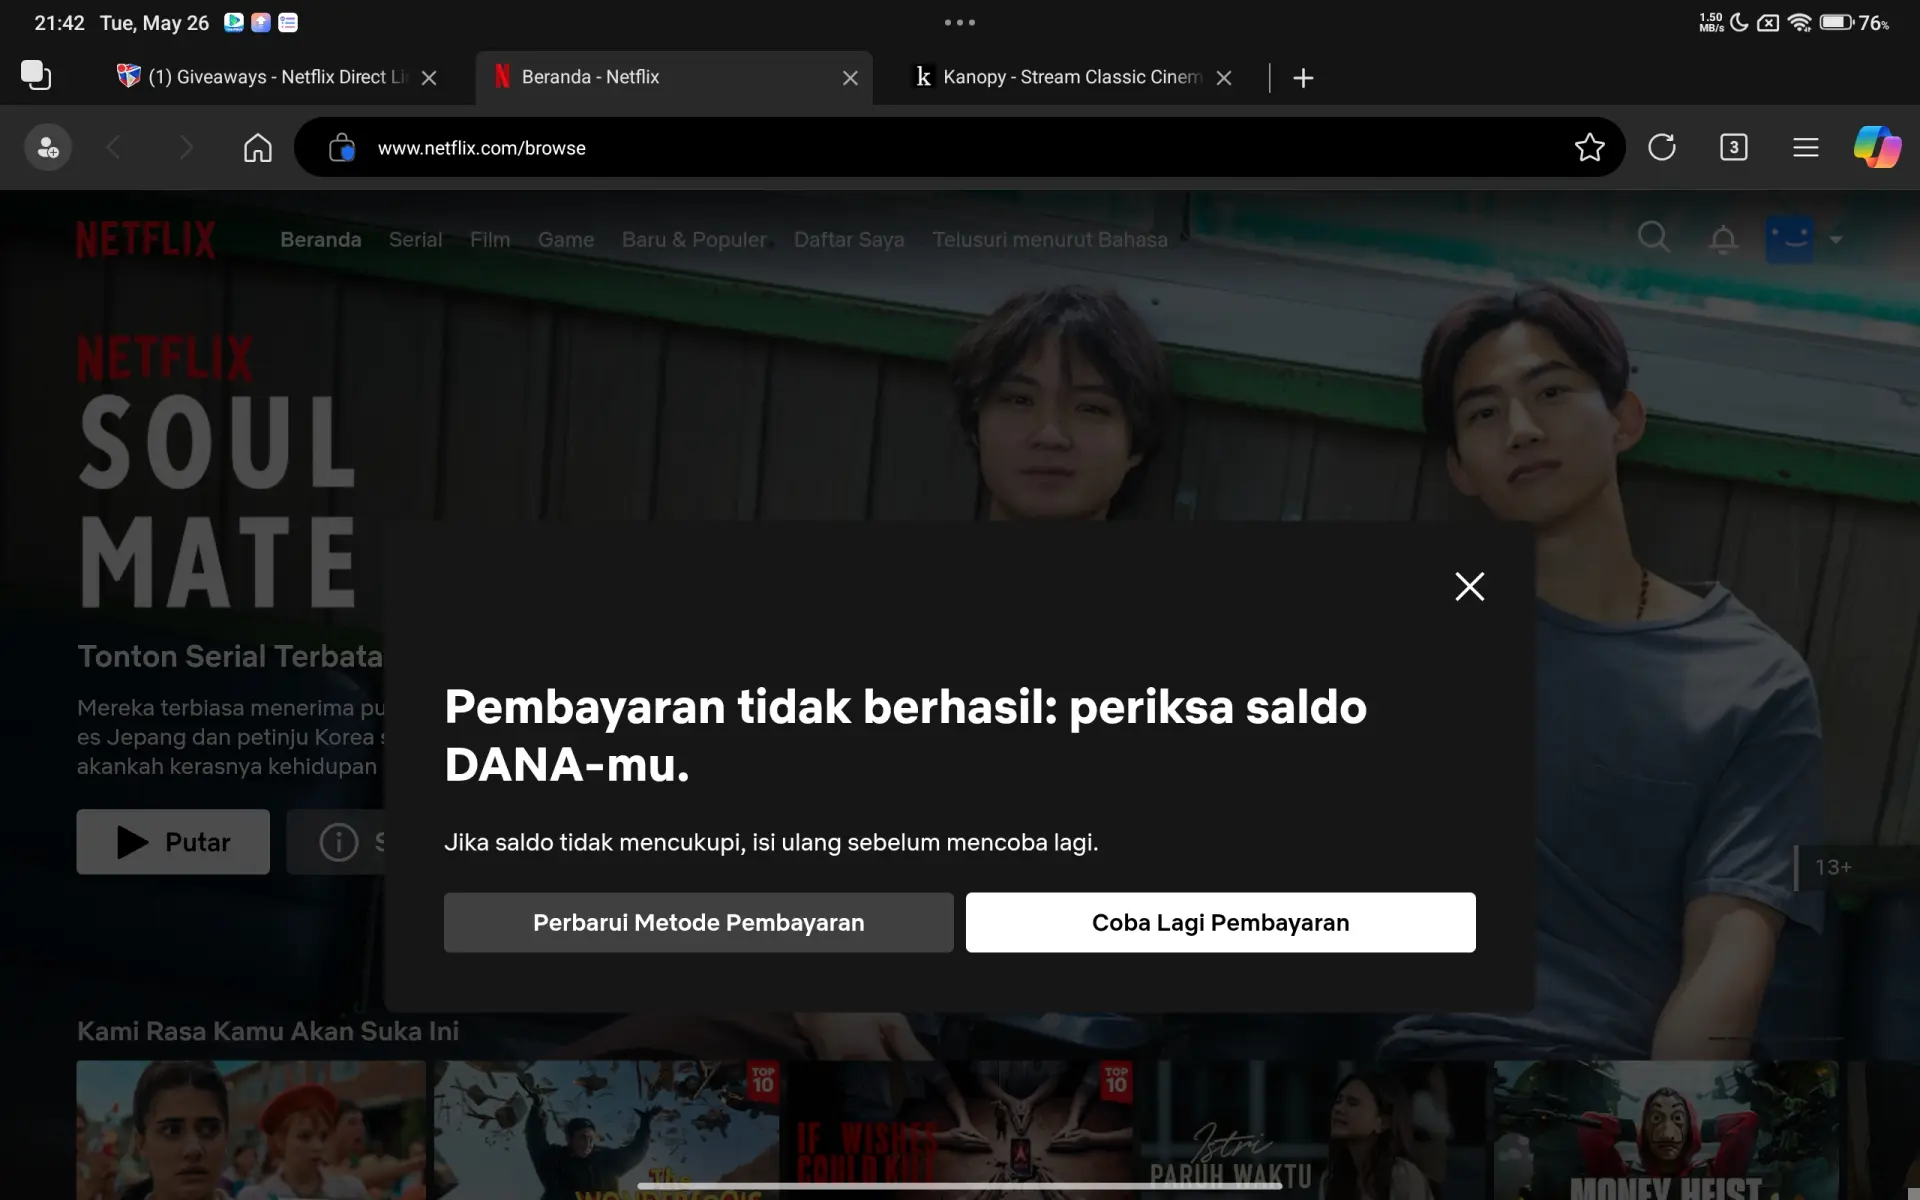Screen dimensions: 1920x1200
Task: Go back with browser back arrow
Action: point(113,148)
